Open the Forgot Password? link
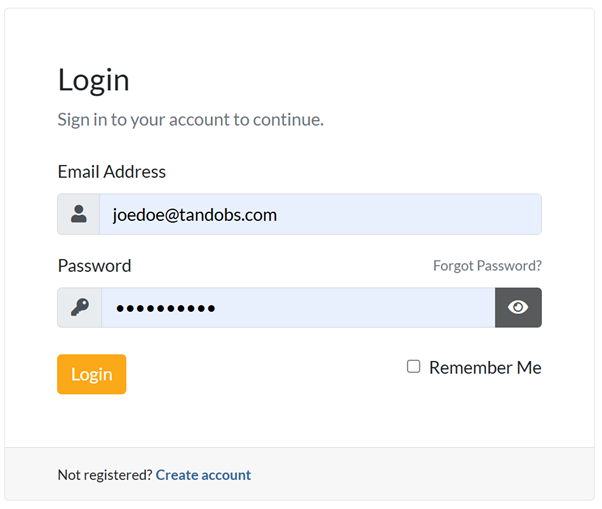Image resolution: width=602 pixels, height=509 pixels. (487, 266)
